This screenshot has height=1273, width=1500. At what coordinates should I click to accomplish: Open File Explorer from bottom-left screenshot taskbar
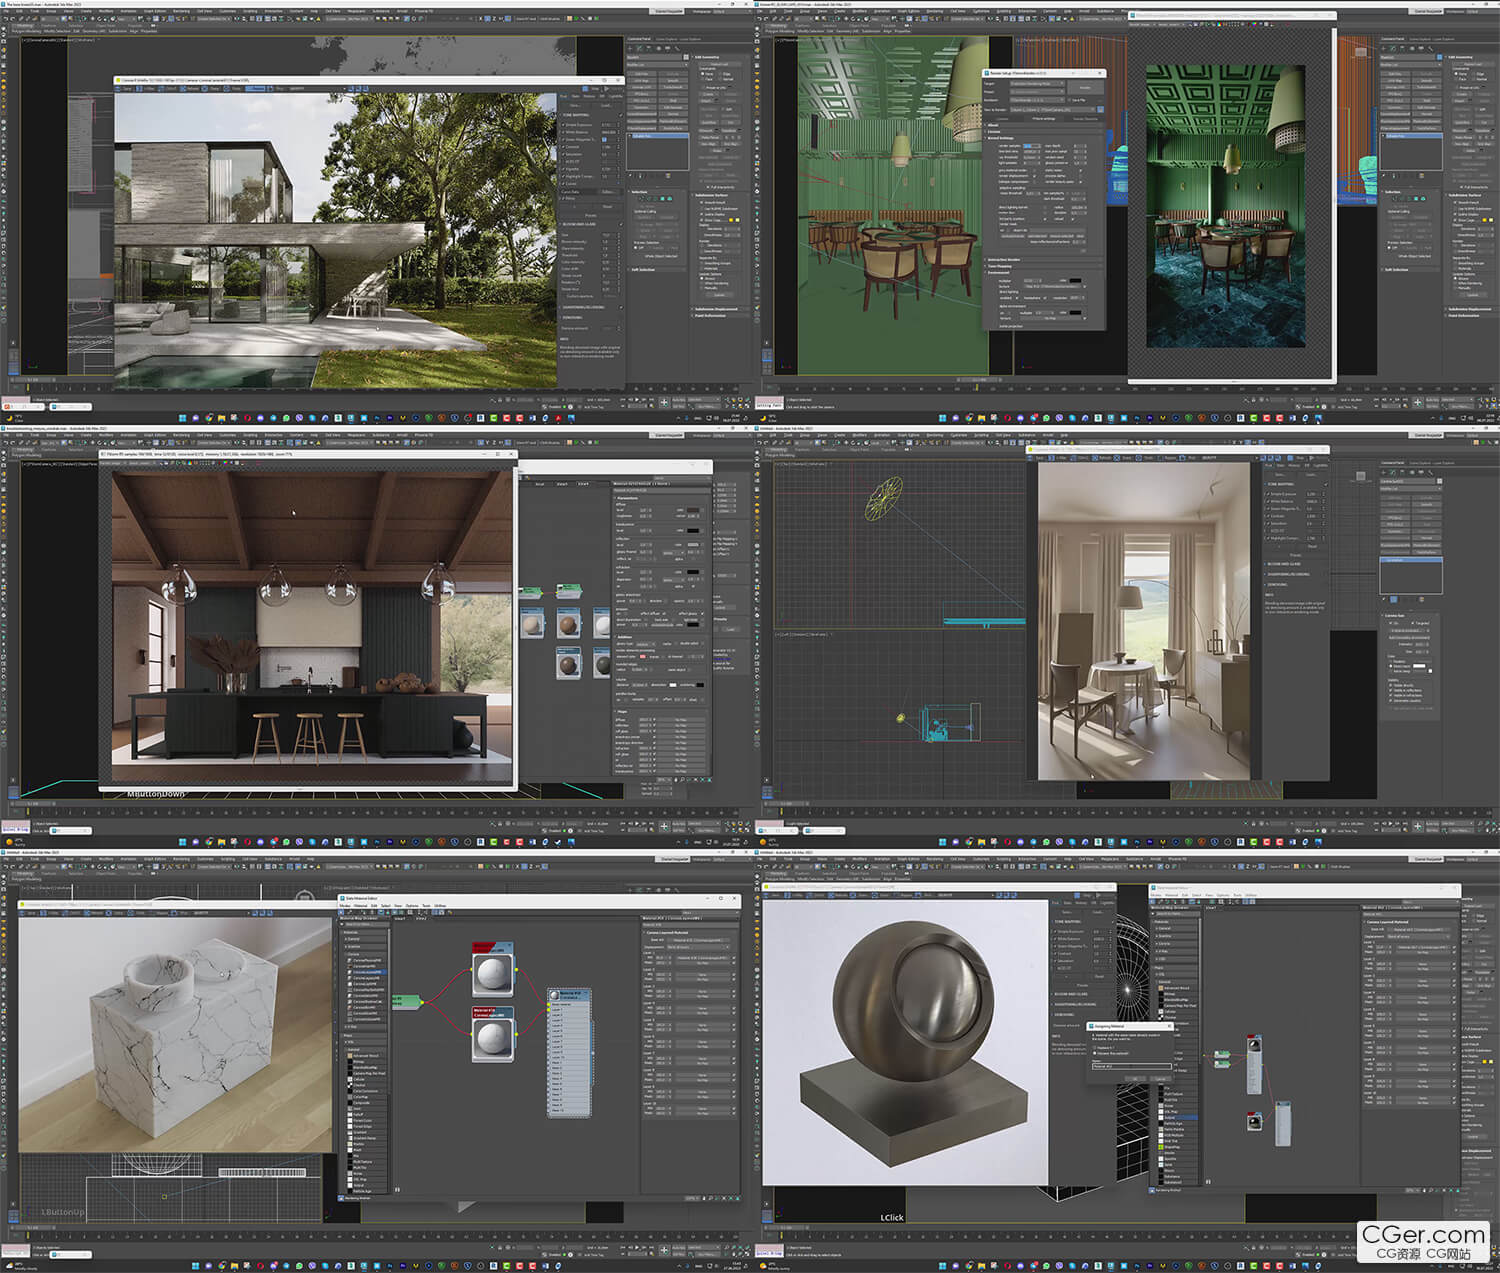[x=234, y=1265]
